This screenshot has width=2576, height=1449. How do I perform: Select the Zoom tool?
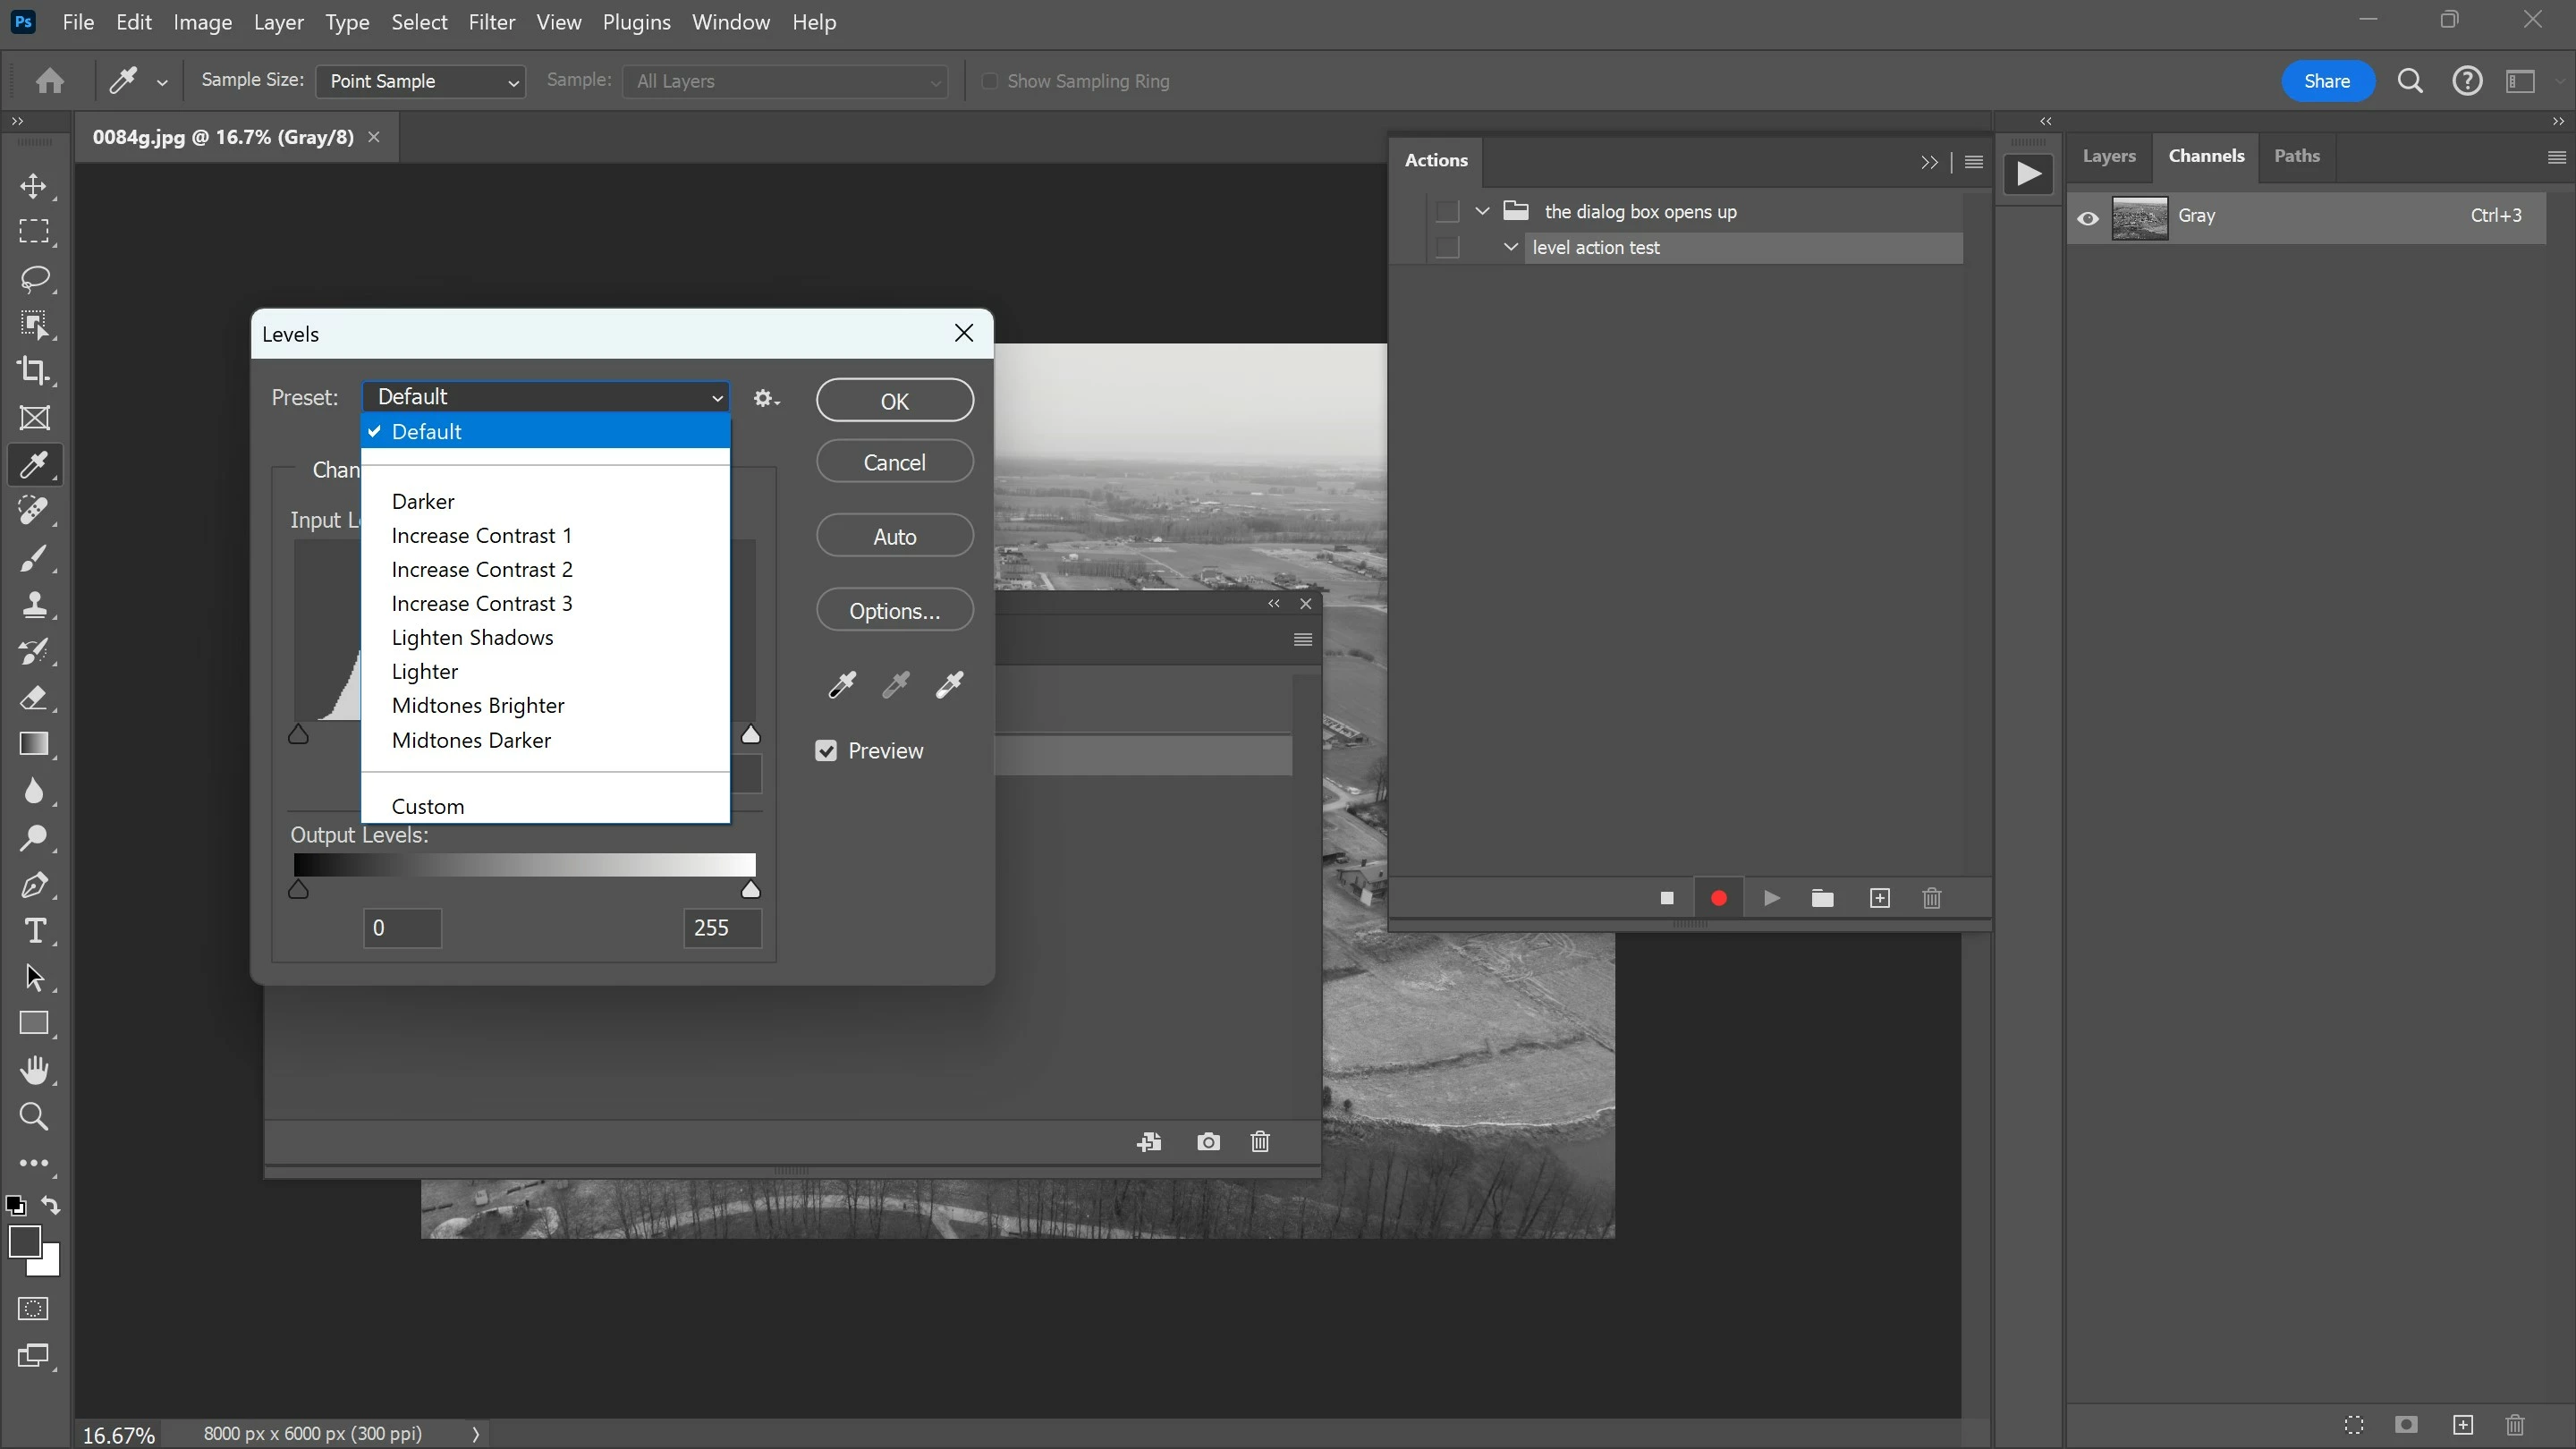[33, 1116]
